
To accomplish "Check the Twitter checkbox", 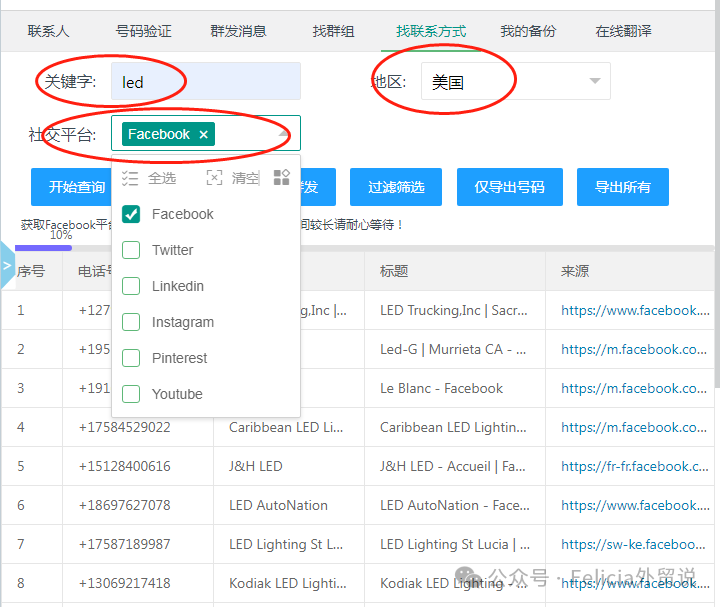I will click(131, 250).
